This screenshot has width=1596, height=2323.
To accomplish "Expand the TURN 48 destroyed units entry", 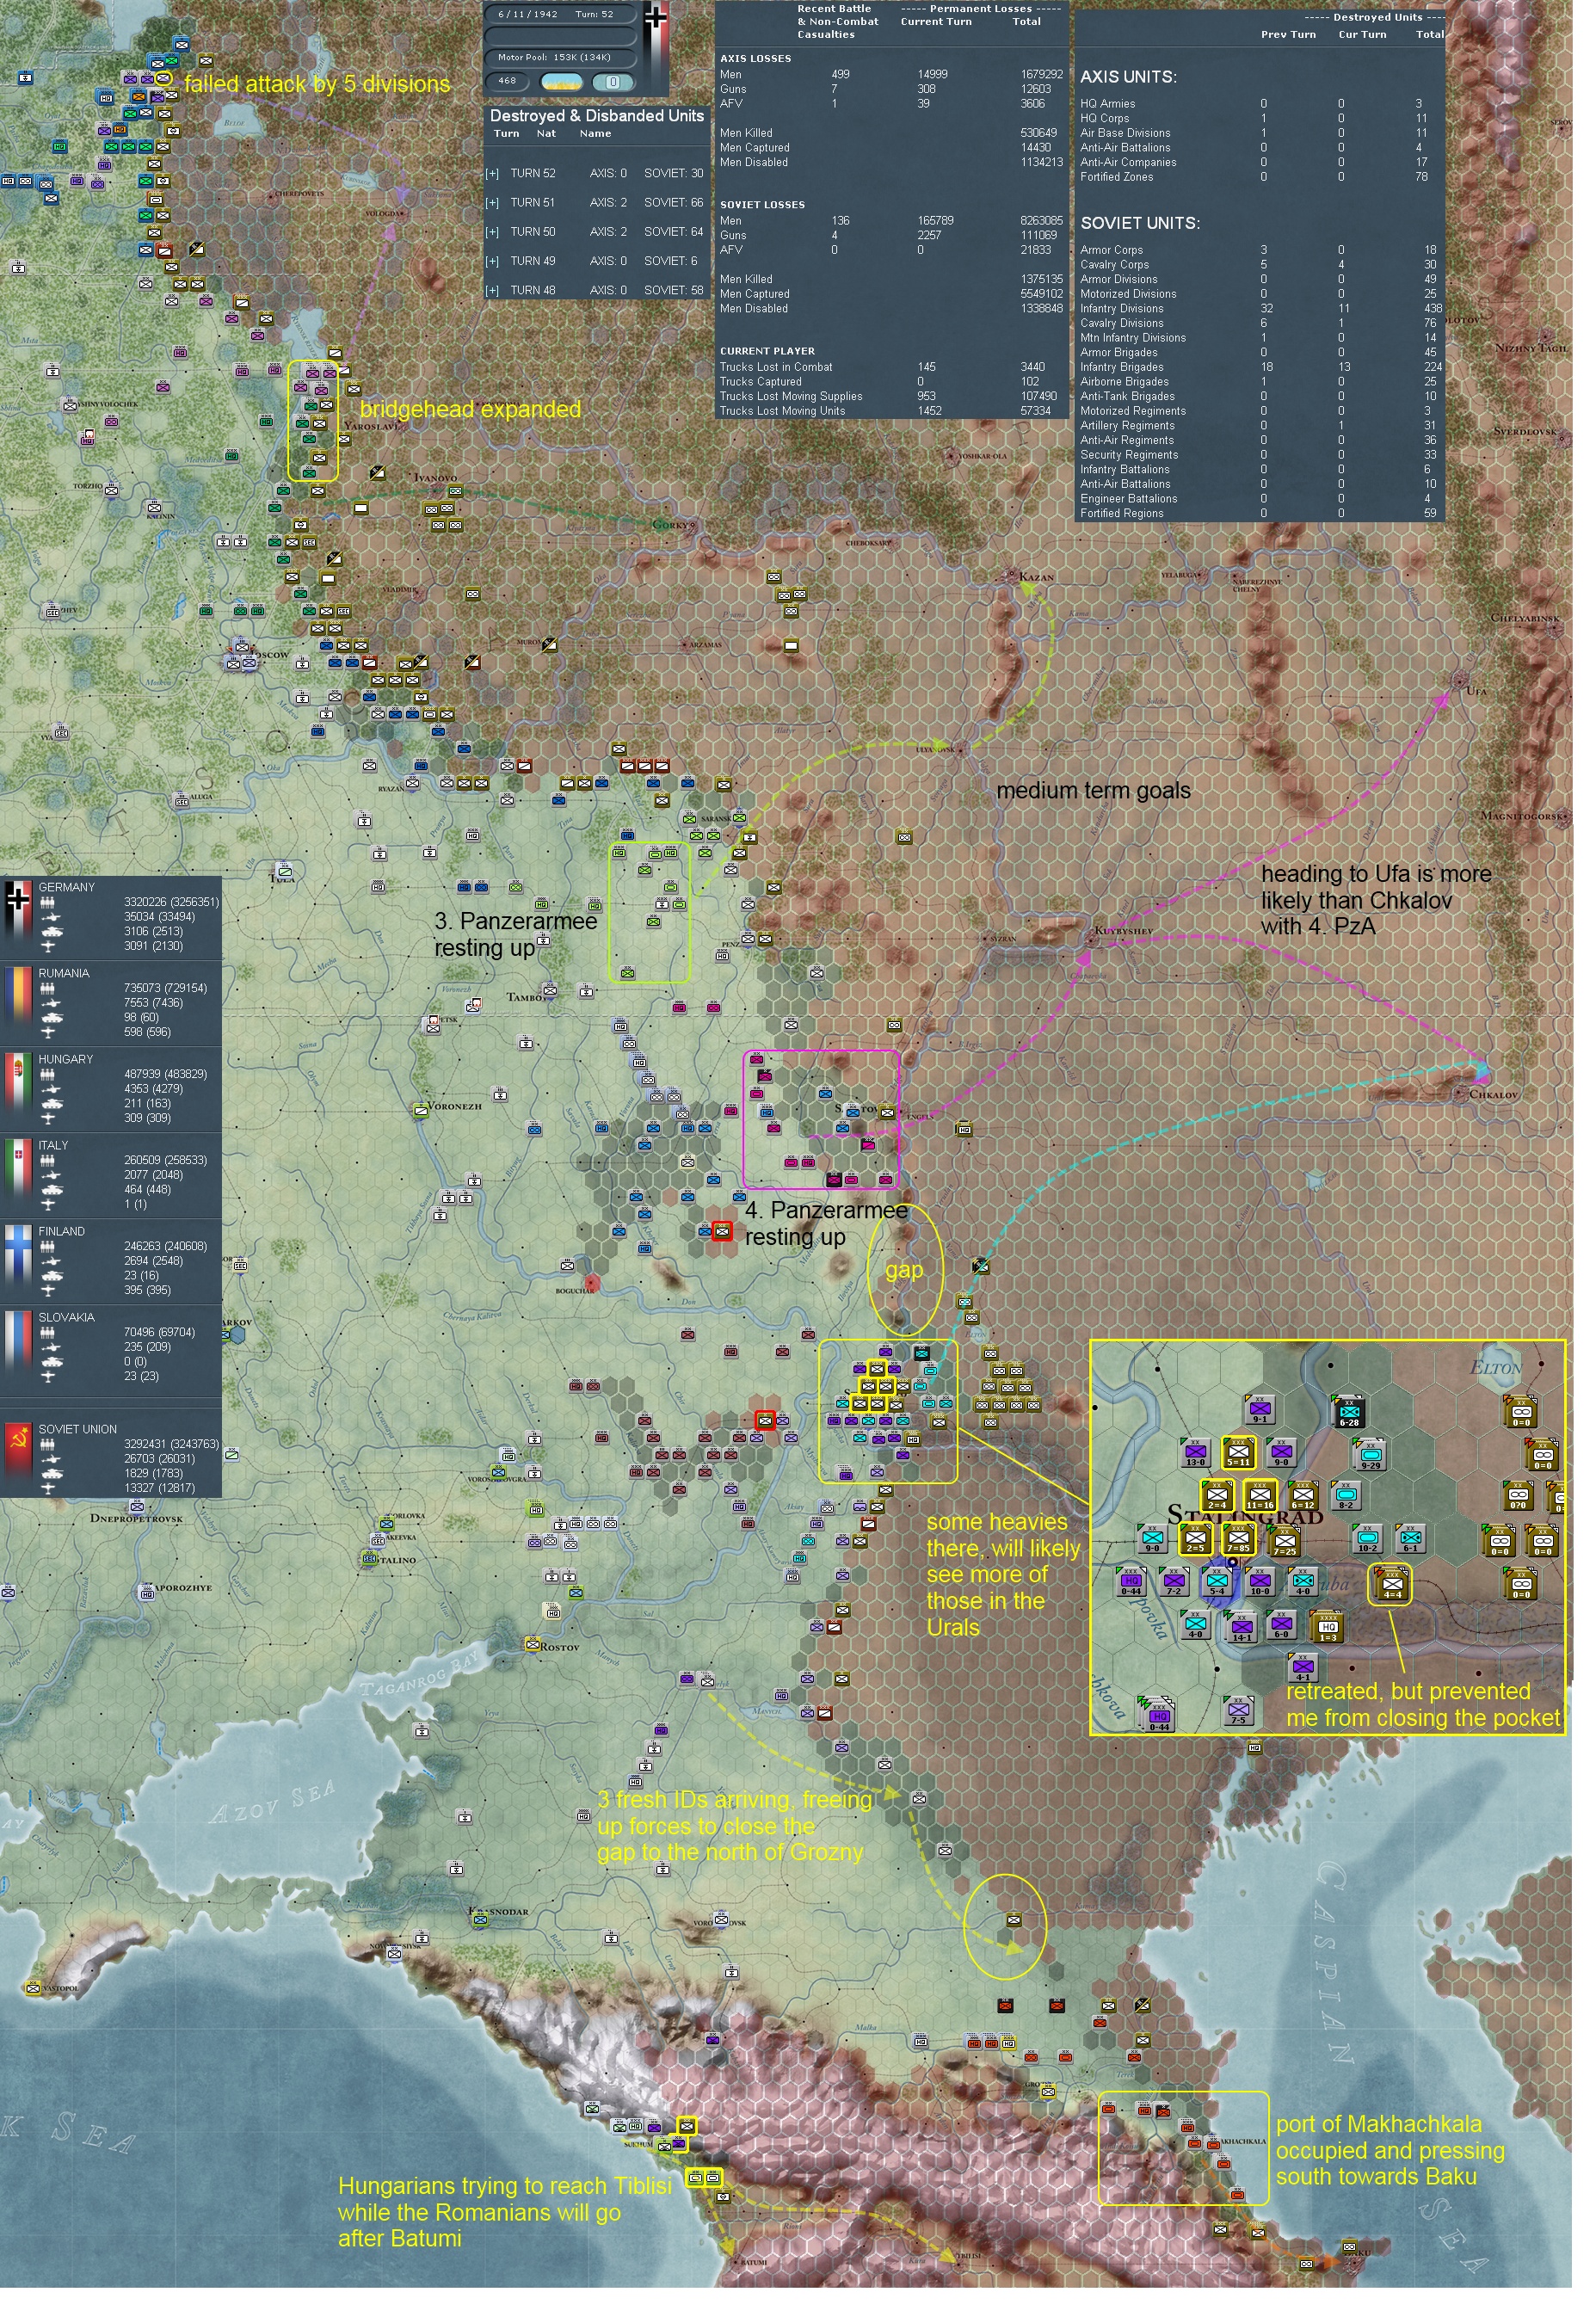I will pyautogui.click(x=492, y=291).
